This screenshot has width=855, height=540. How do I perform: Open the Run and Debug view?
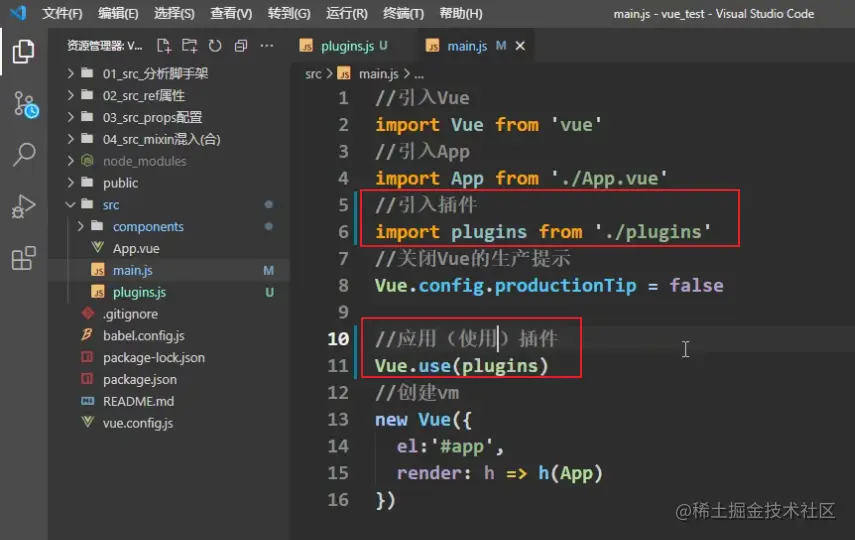tap(23, 206)
